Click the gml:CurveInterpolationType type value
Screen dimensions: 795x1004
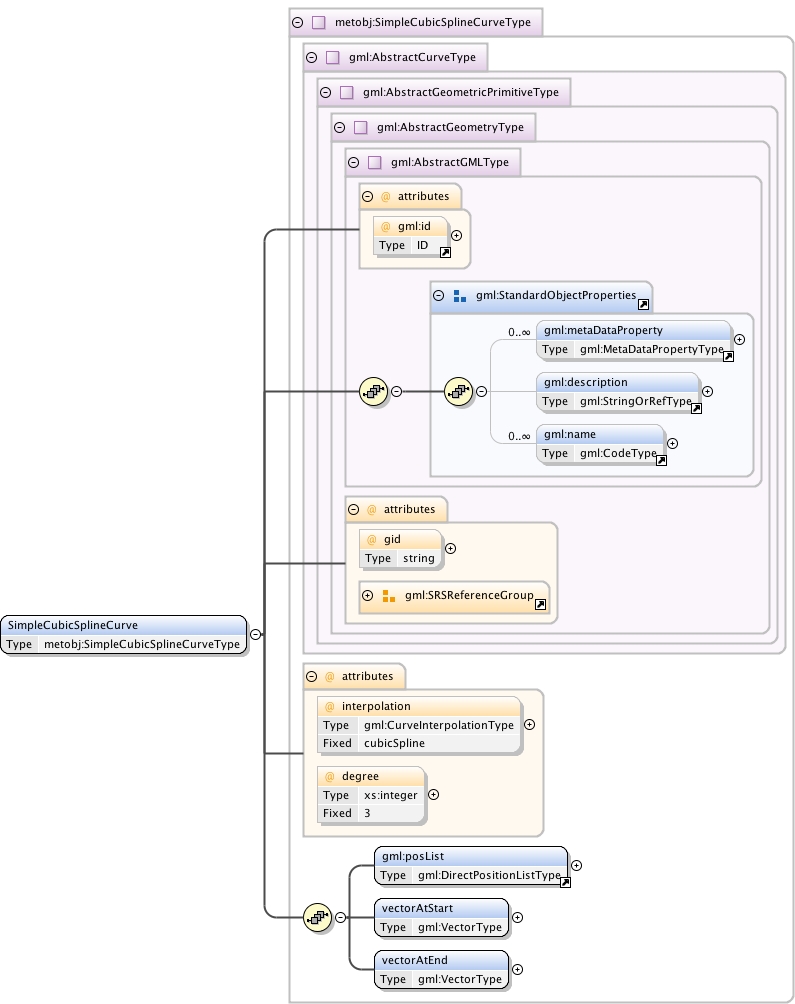coord(439,725)
